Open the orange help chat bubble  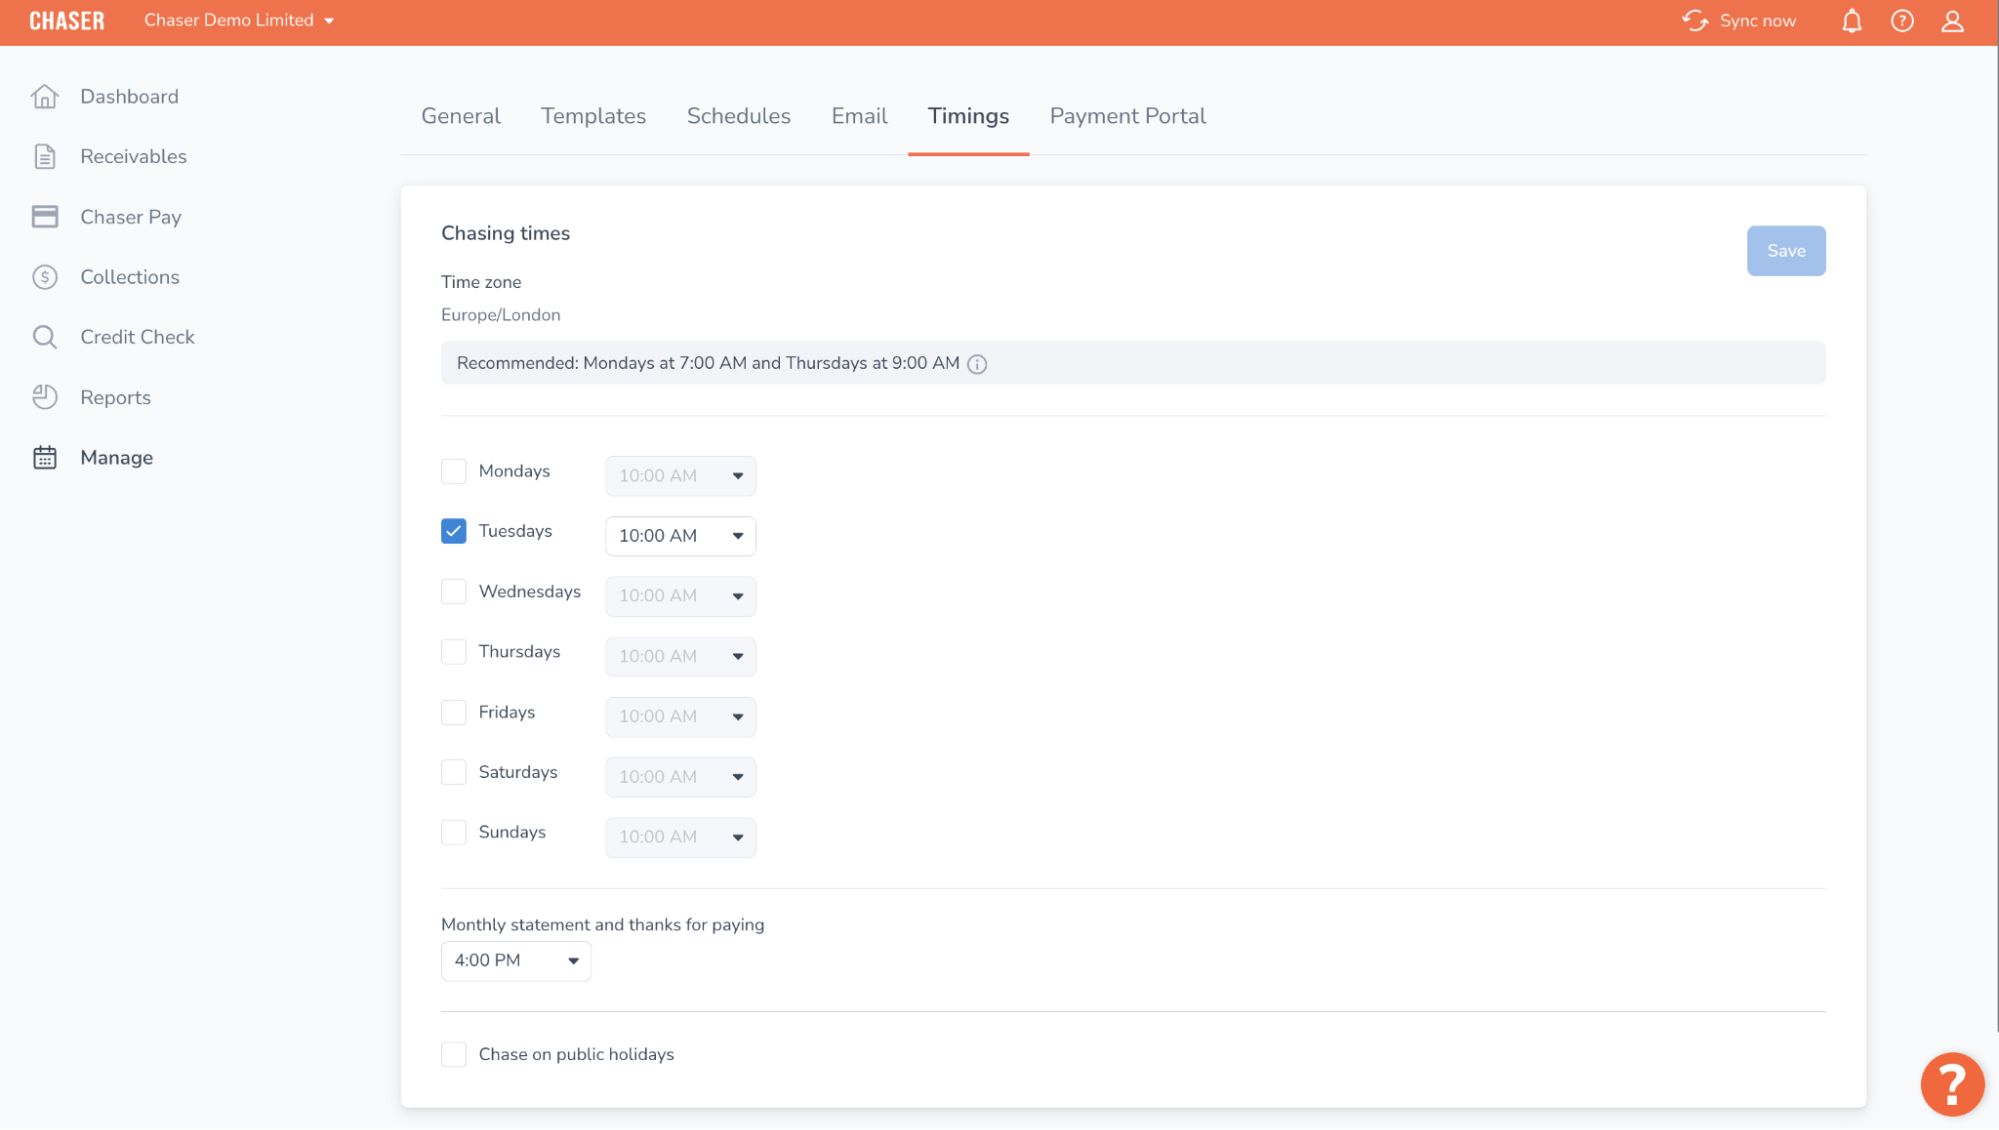[x=1951, y=1084]
